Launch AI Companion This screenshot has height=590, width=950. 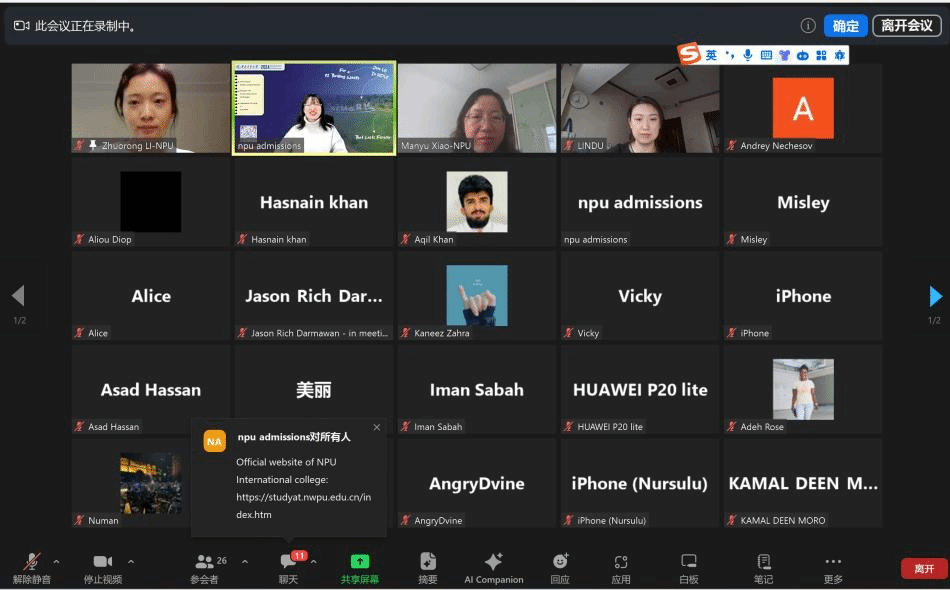pos(493,565)
